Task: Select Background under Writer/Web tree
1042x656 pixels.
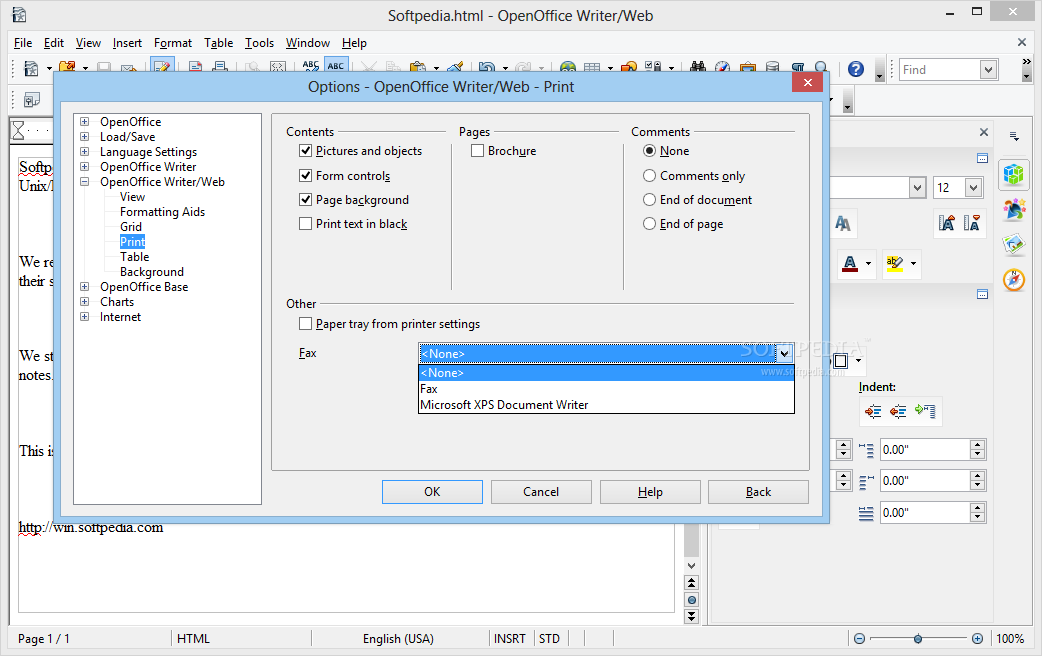Action: [152, 272]
